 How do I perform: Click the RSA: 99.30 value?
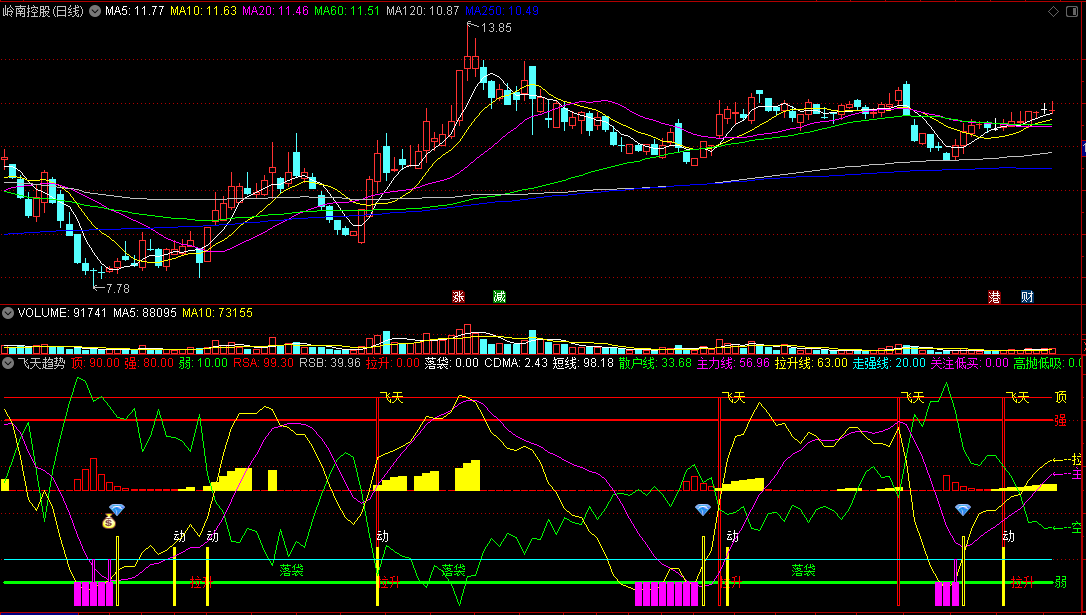coord(263,363)
